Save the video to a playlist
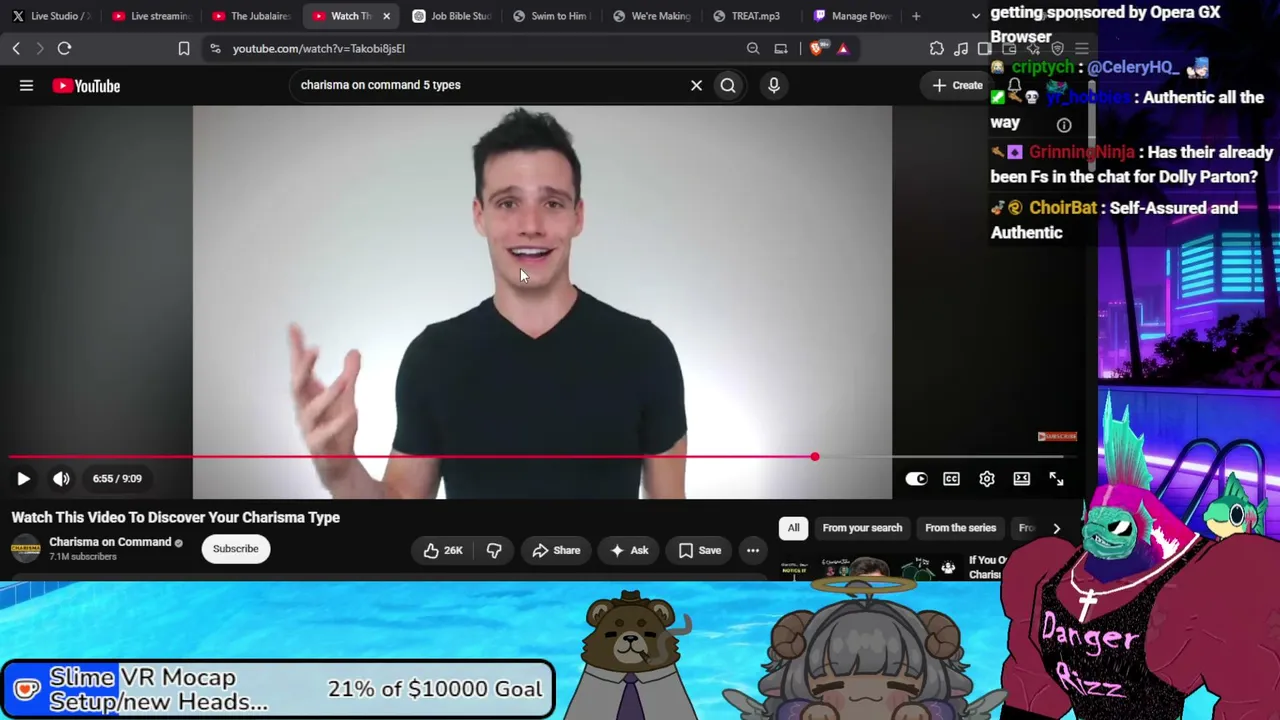The image size is (1280, 720). pos(700,550)
